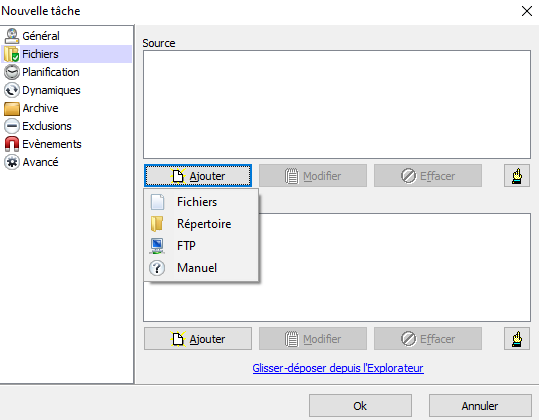Close the Nouvelle tâche dialog
Viewport: 539px width, 420px height.
point(527,11)
